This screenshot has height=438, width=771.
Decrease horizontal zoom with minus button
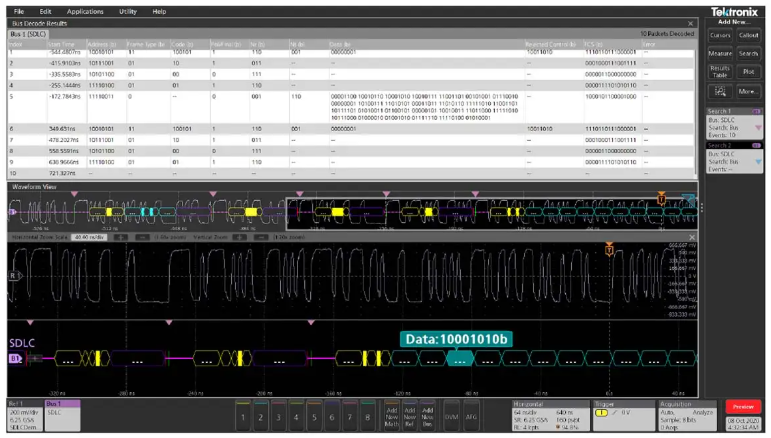142,237
